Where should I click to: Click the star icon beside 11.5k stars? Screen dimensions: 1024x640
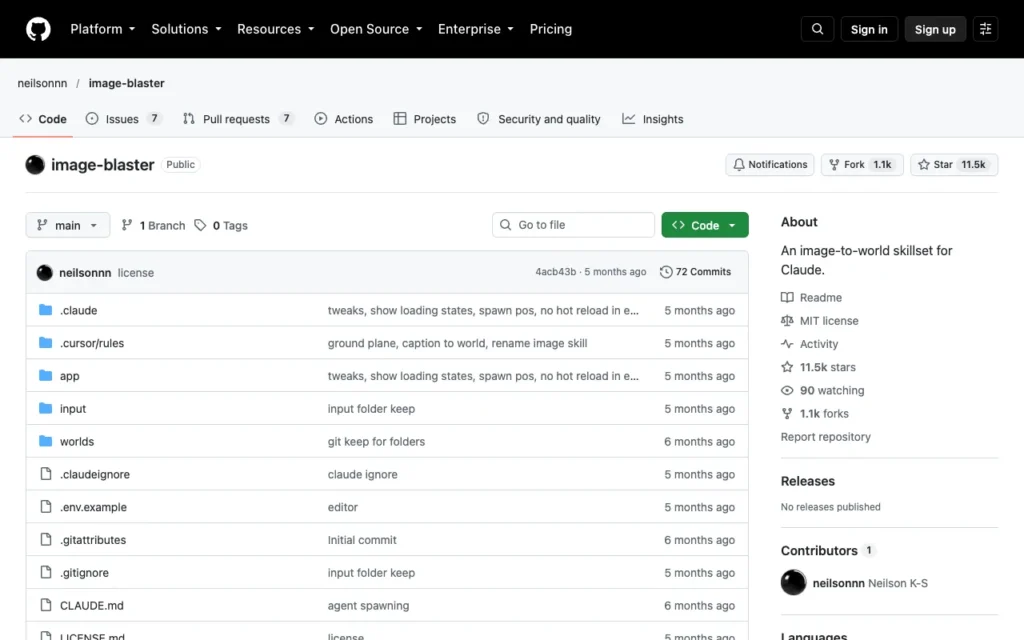pos(787,367)
